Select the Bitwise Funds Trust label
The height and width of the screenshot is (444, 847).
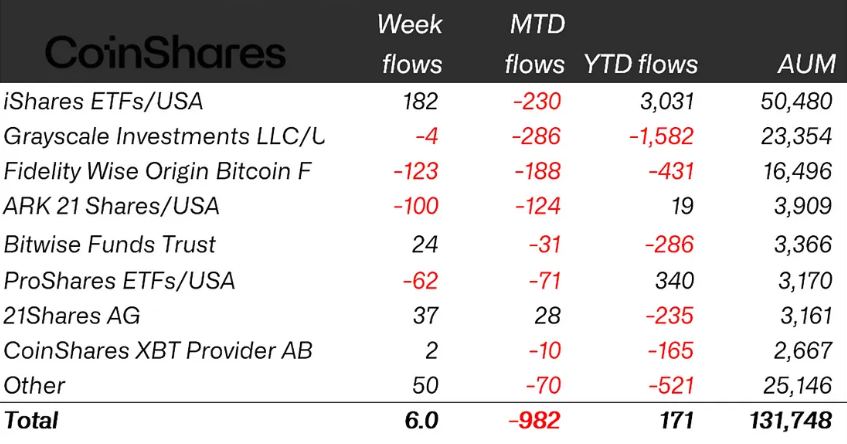[x=110, y=244]
